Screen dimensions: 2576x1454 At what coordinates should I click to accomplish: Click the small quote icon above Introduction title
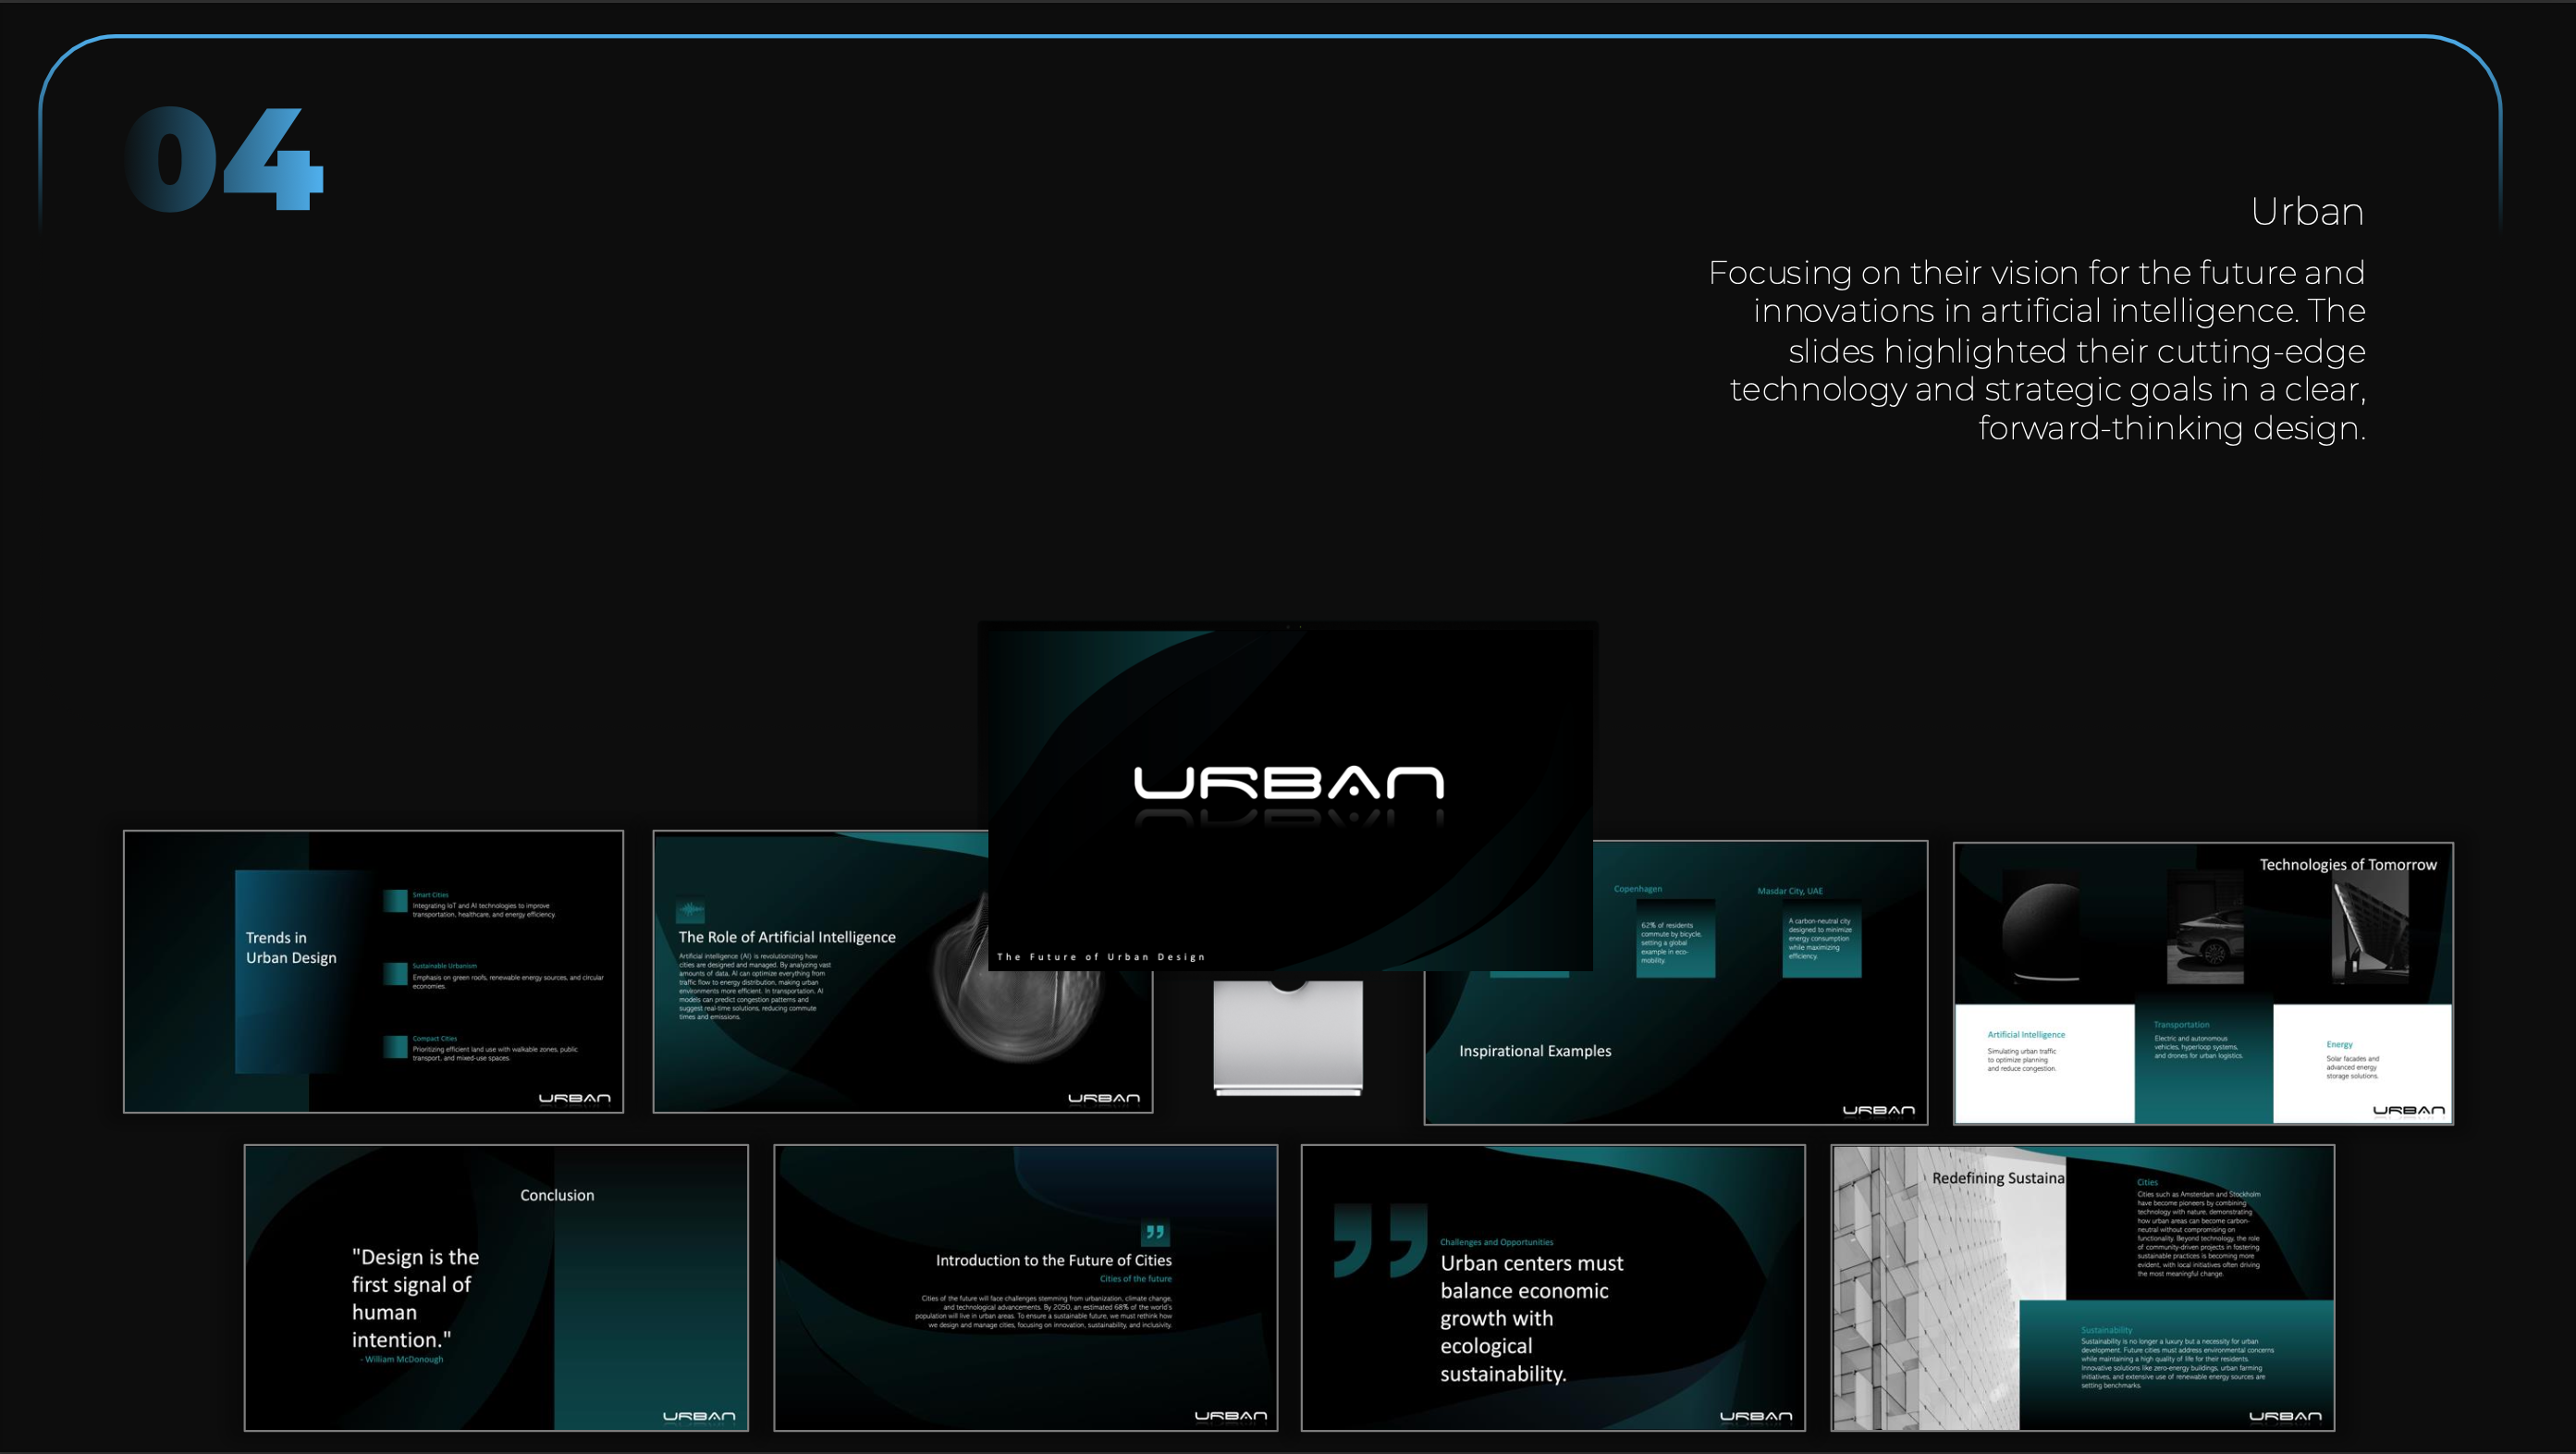click(1154, 1232)
